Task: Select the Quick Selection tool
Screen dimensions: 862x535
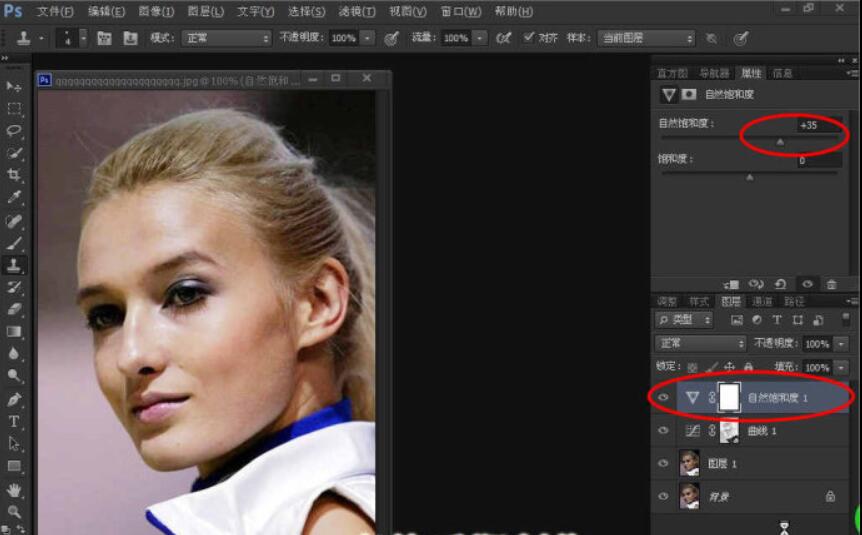Action: coord(14,153)
